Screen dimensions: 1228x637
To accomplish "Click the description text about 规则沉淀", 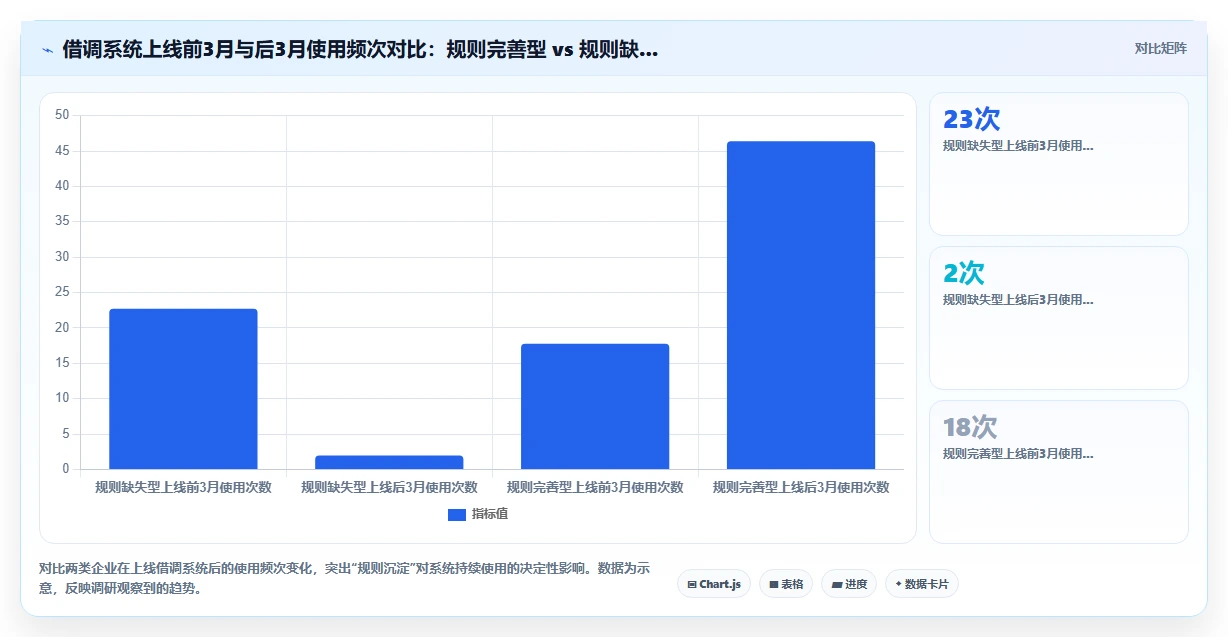I will 345,578.
